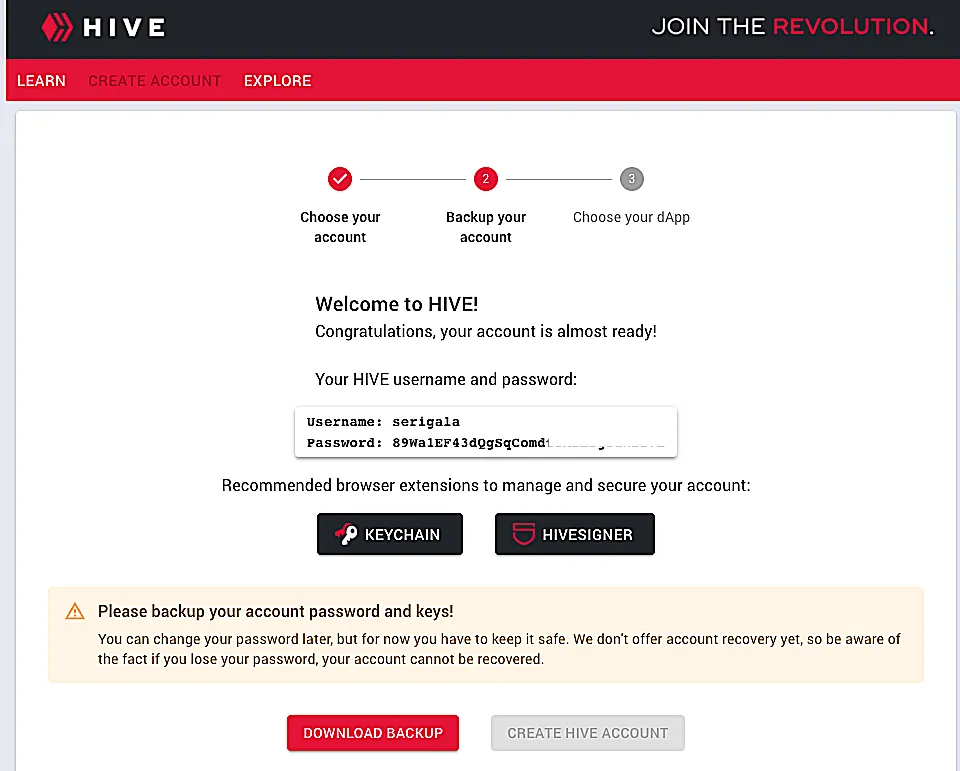Viewport: 960px width, 771px height.
Task: Open the EXPLORE menu item
Action: pyautogui.click(x=277, y=81)
